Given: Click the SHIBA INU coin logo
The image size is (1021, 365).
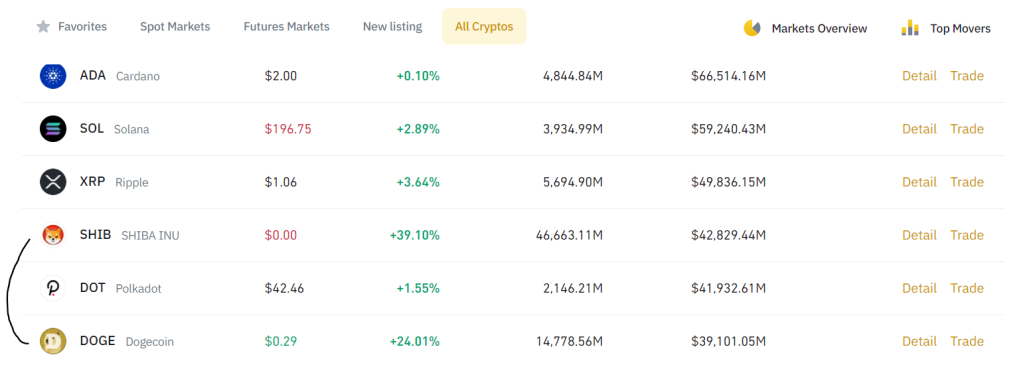Looking at the screenshot, I should (53, 235).
